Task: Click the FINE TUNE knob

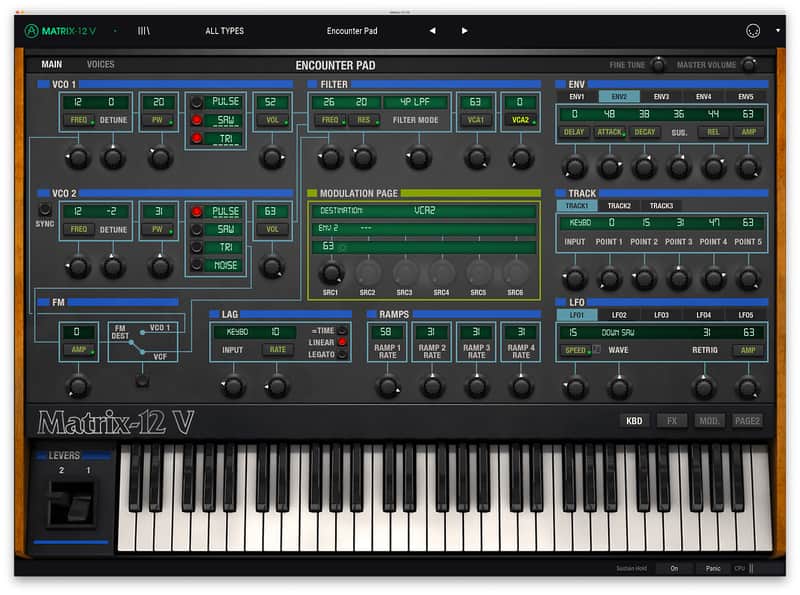Action: pyautogui.click(x=659, y=65)
